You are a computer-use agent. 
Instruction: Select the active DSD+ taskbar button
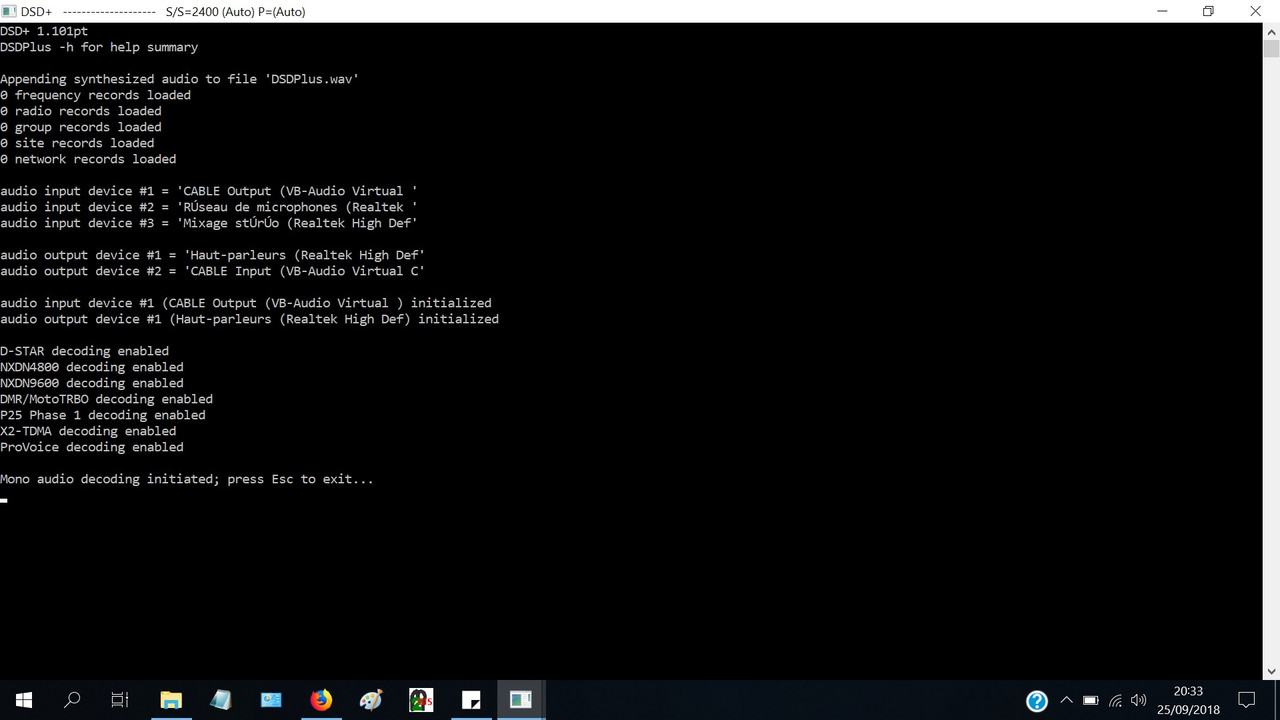point(521,700)
